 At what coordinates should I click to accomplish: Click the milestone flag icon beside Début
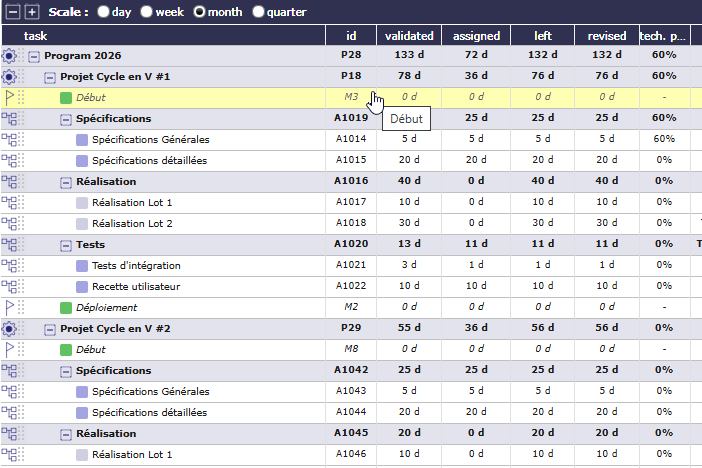(x=9, y=97)
